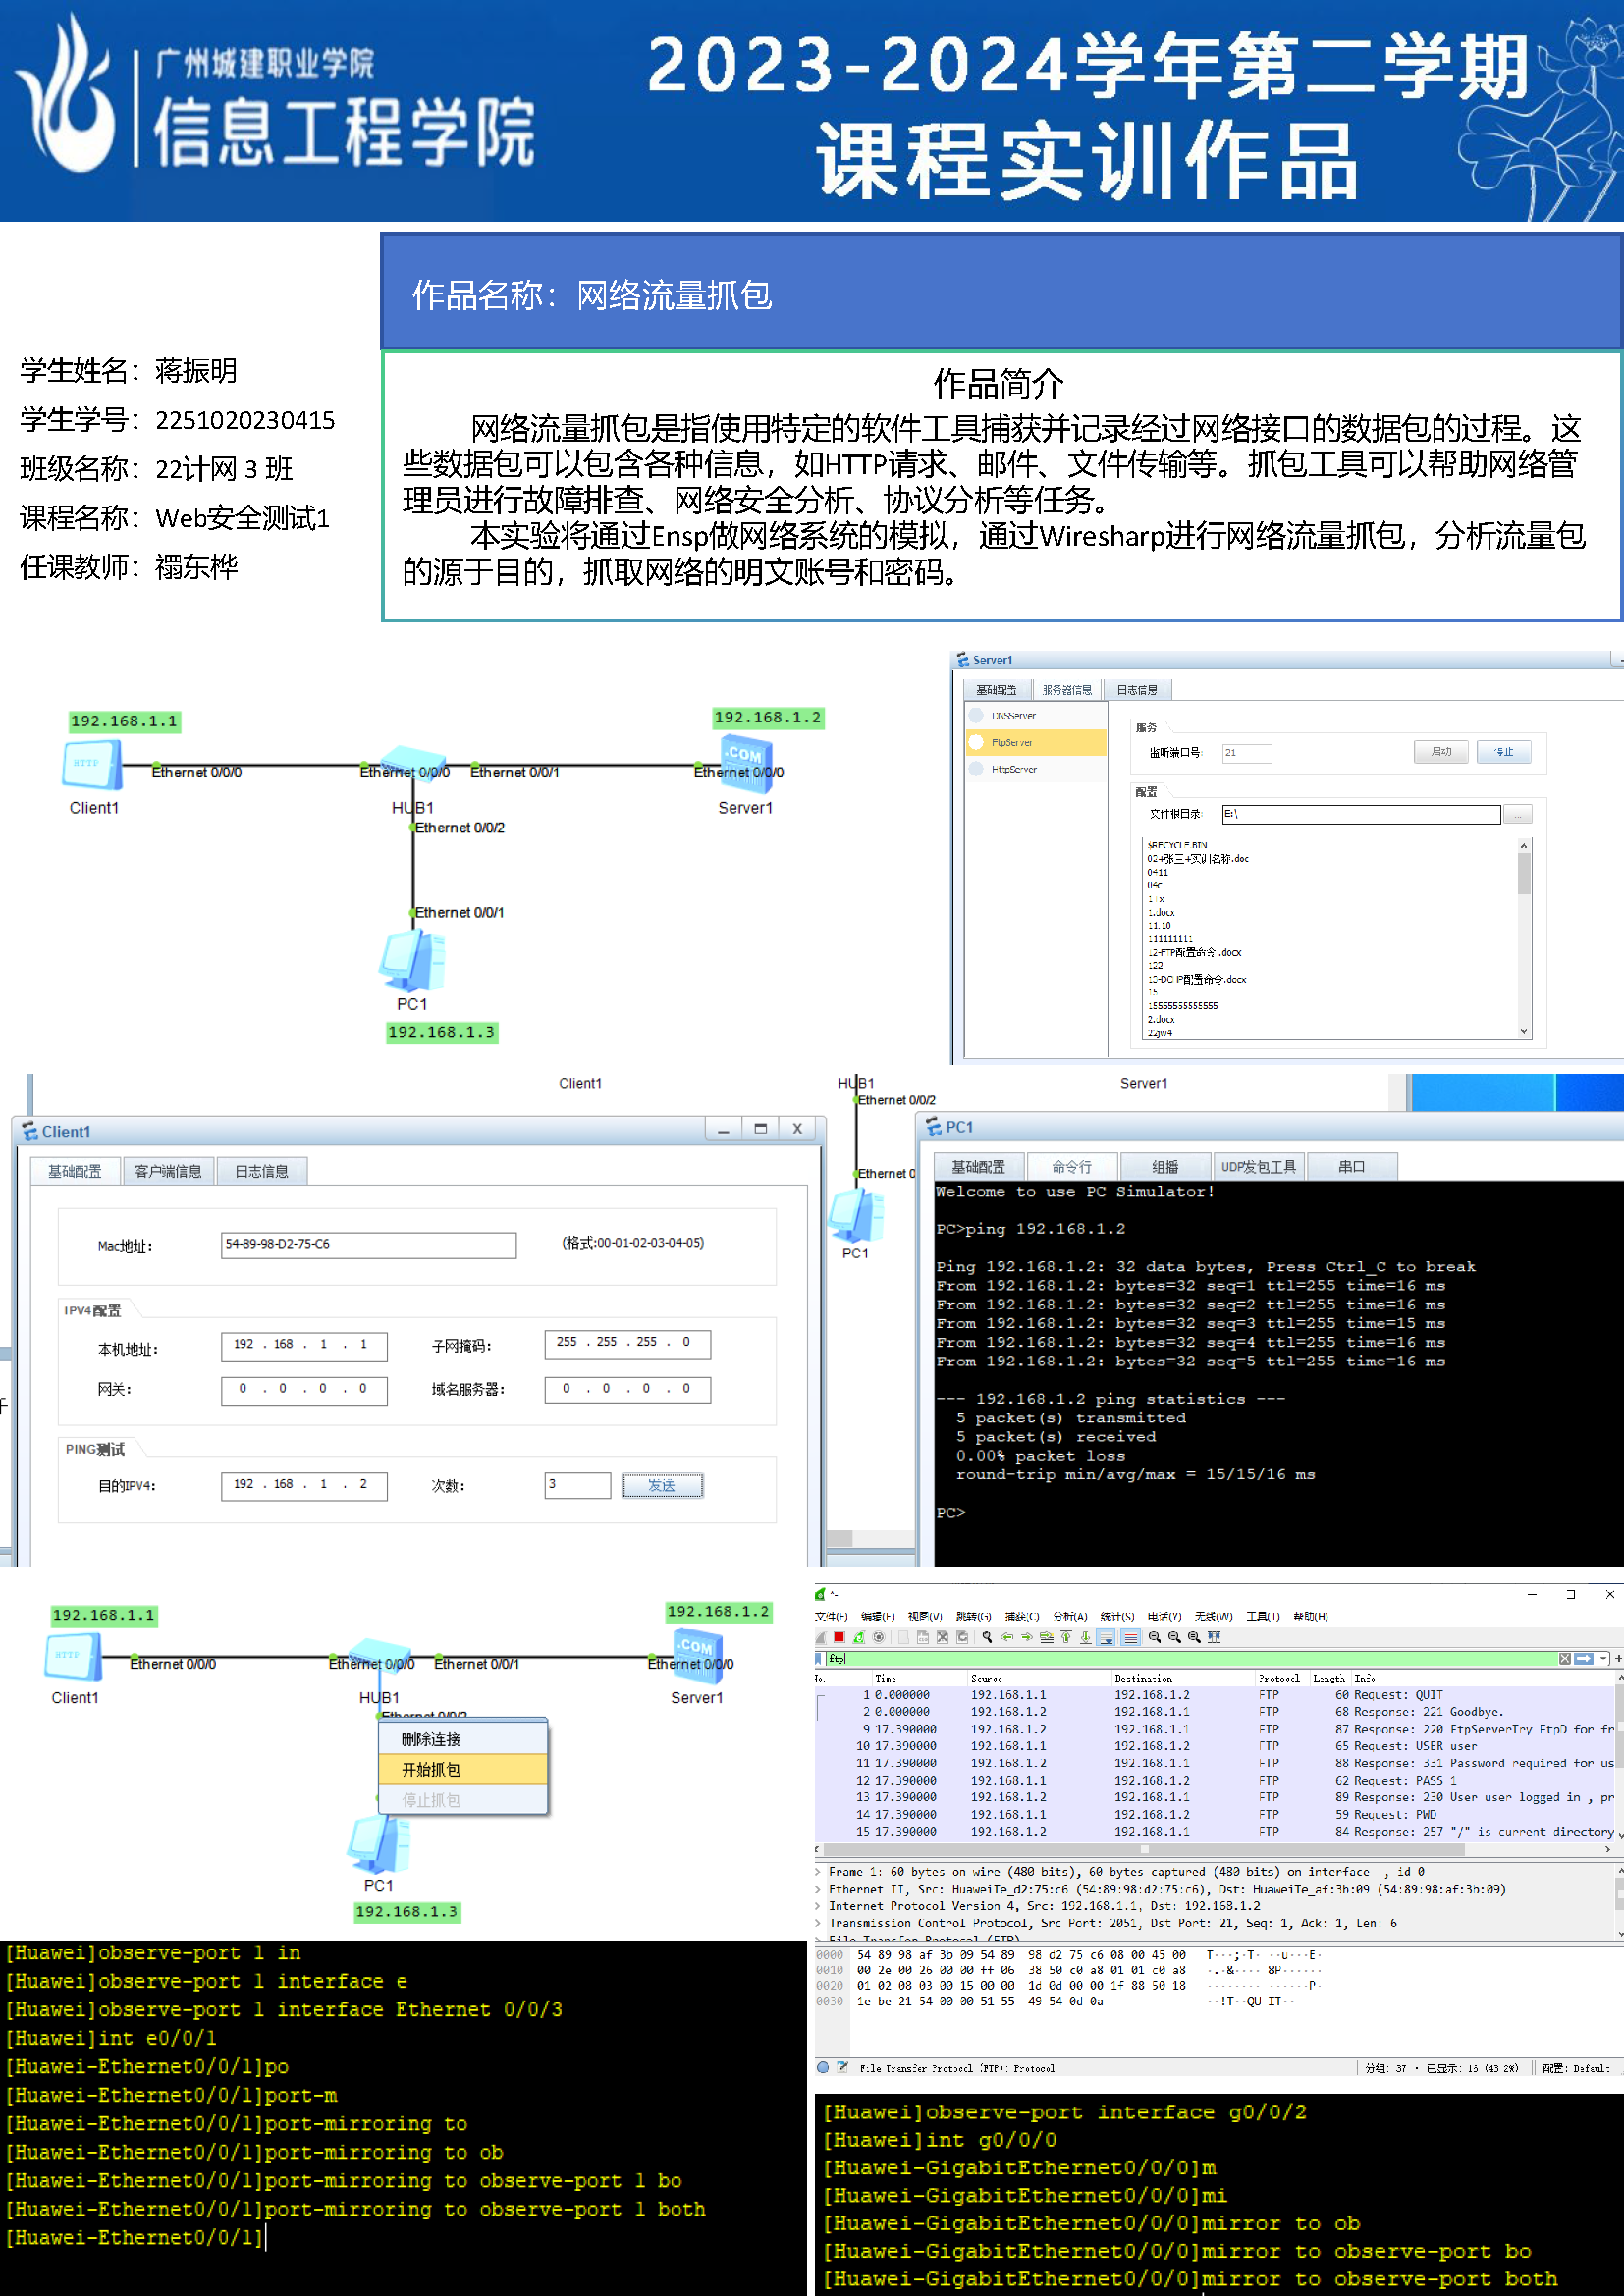Click the 目的IPV4 address input field
Image resolution: width=1624 pixels, height=2296 pixels.
(x=303, y=1485)
